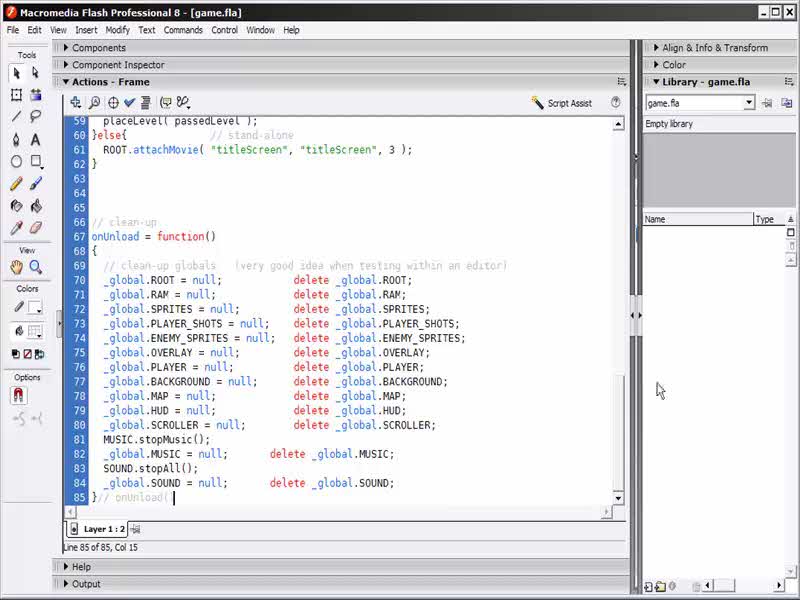Viewport: 800px width, 600px height.
Task: Select the Paint Bucket tool
Action: pos(36,207)
